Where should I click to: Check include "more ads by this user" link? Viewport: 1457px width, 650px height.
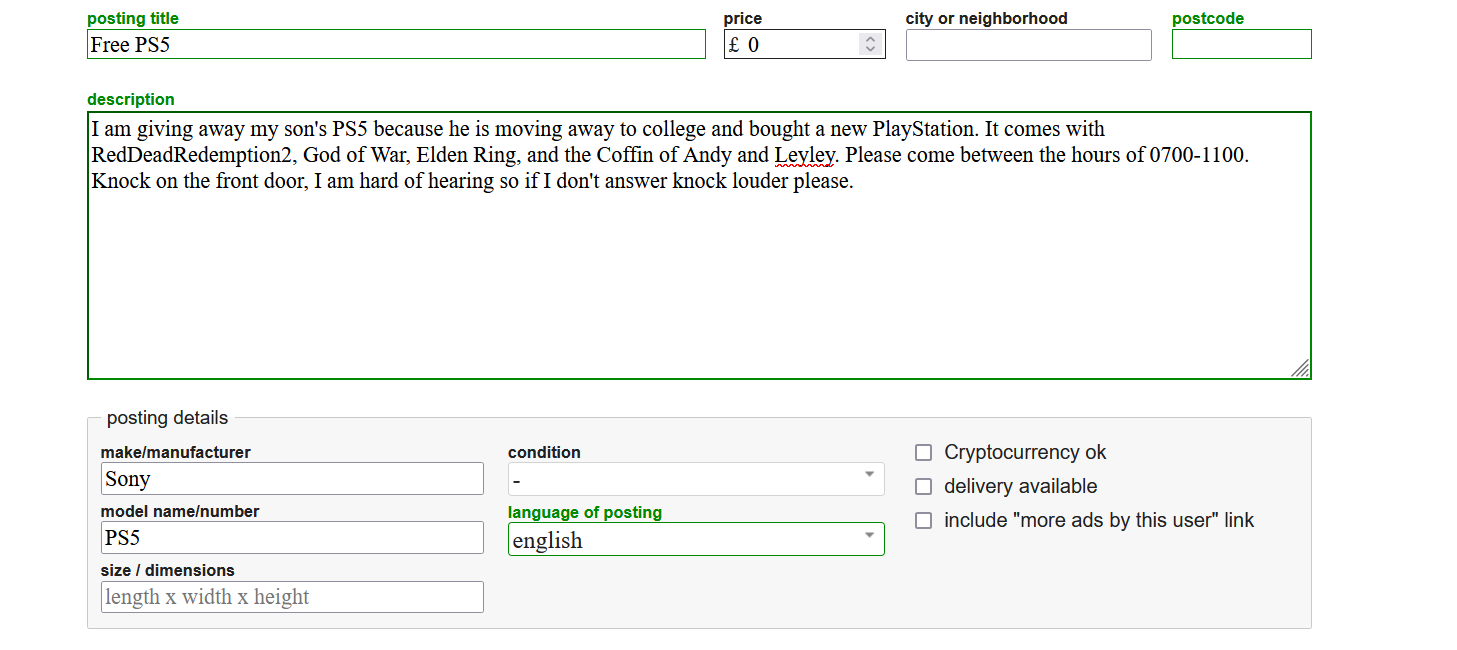[924, 521]
